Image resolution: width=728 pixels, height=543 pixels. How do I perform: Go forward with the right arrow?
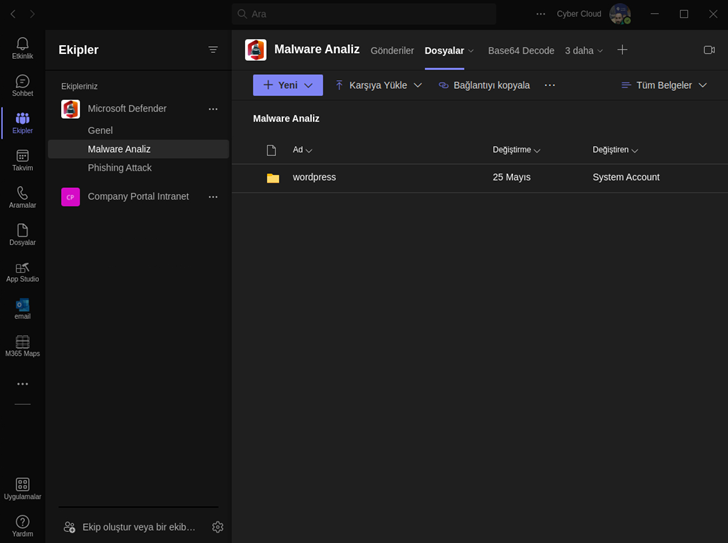click(x=32, y=14)
